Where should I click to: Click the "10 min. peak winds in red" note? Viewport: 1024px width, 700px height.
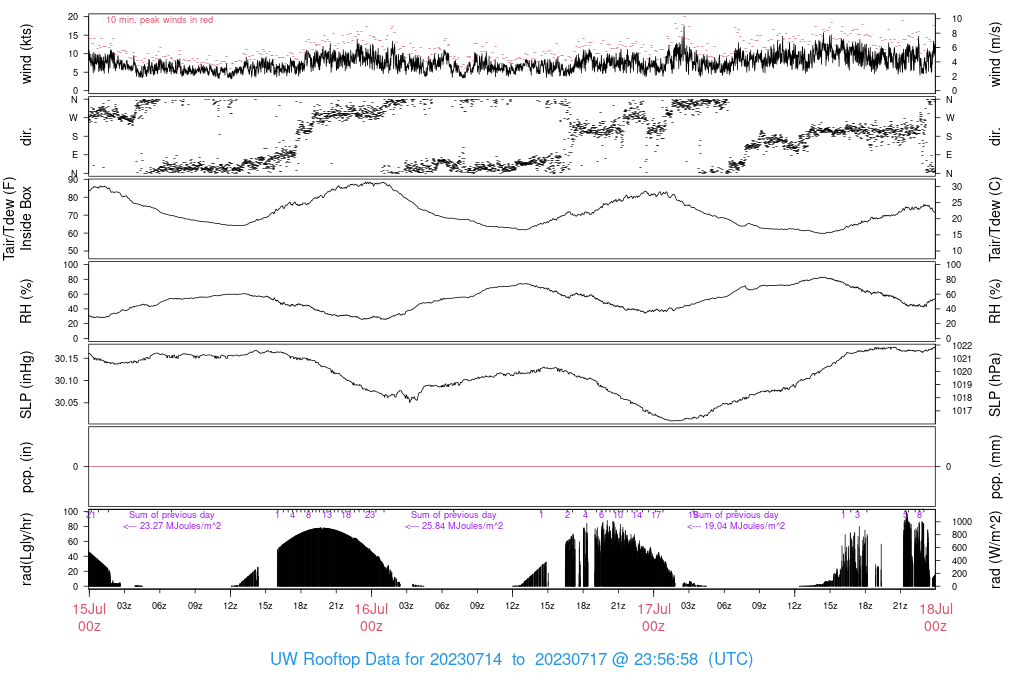pos(159,20)
